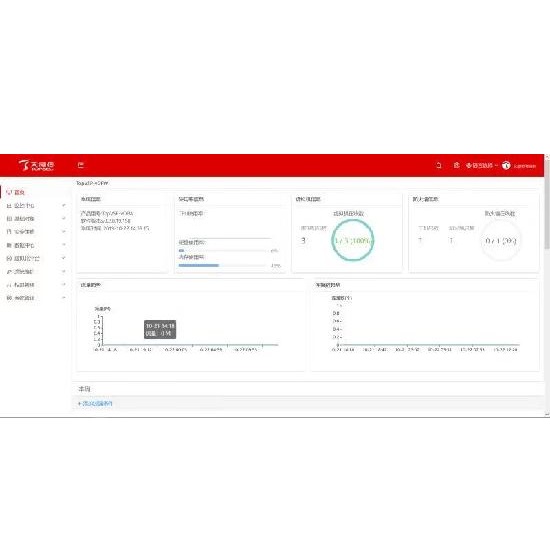
Task: Toggle the traffic trend legend above the left chart
Action: coord(102,309)
